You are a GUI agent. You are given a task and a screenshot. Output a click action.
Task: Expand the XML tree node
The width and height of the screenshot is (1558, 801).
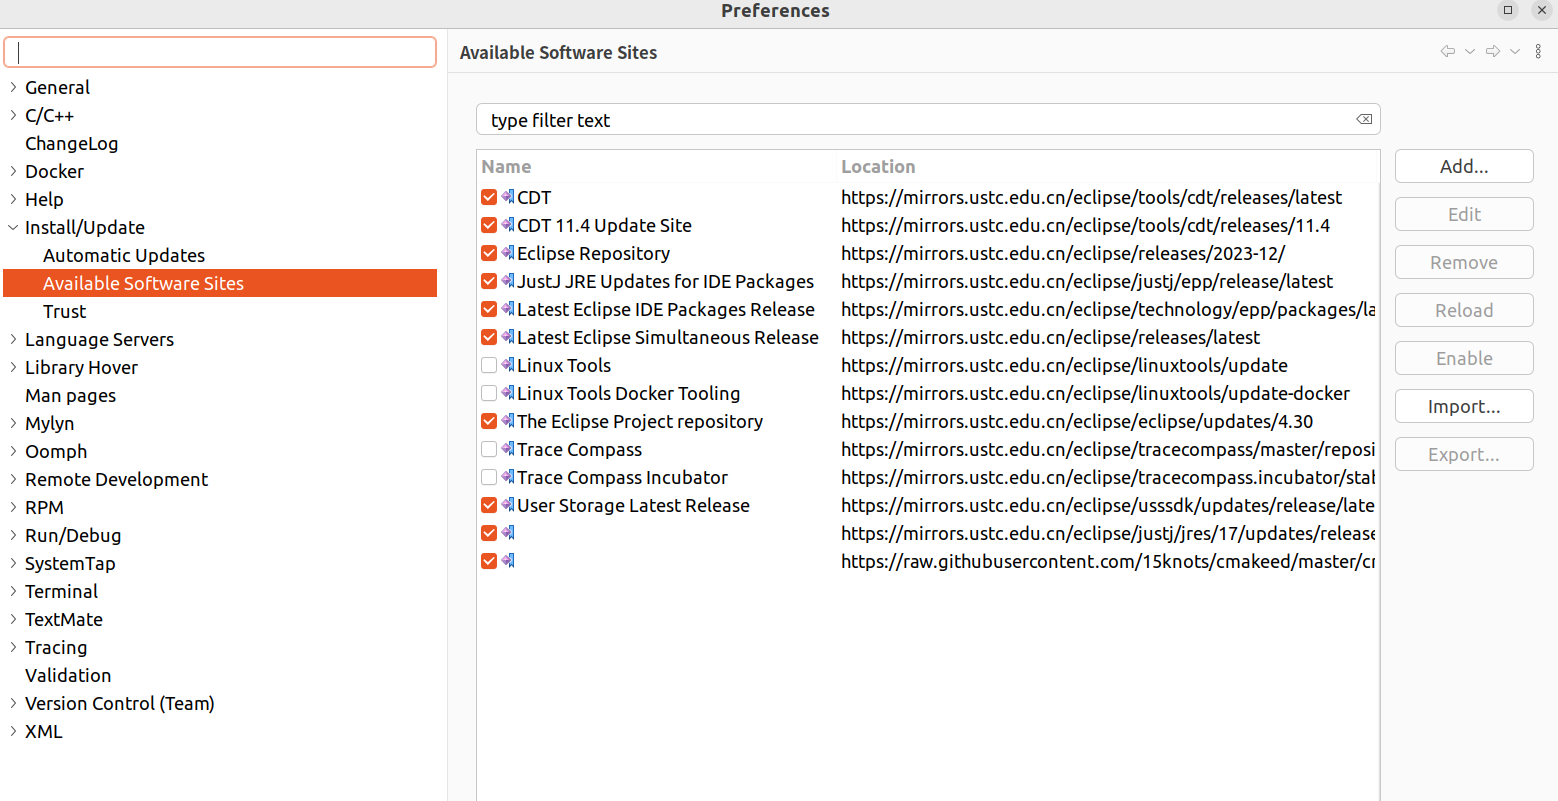click(13, 731)
